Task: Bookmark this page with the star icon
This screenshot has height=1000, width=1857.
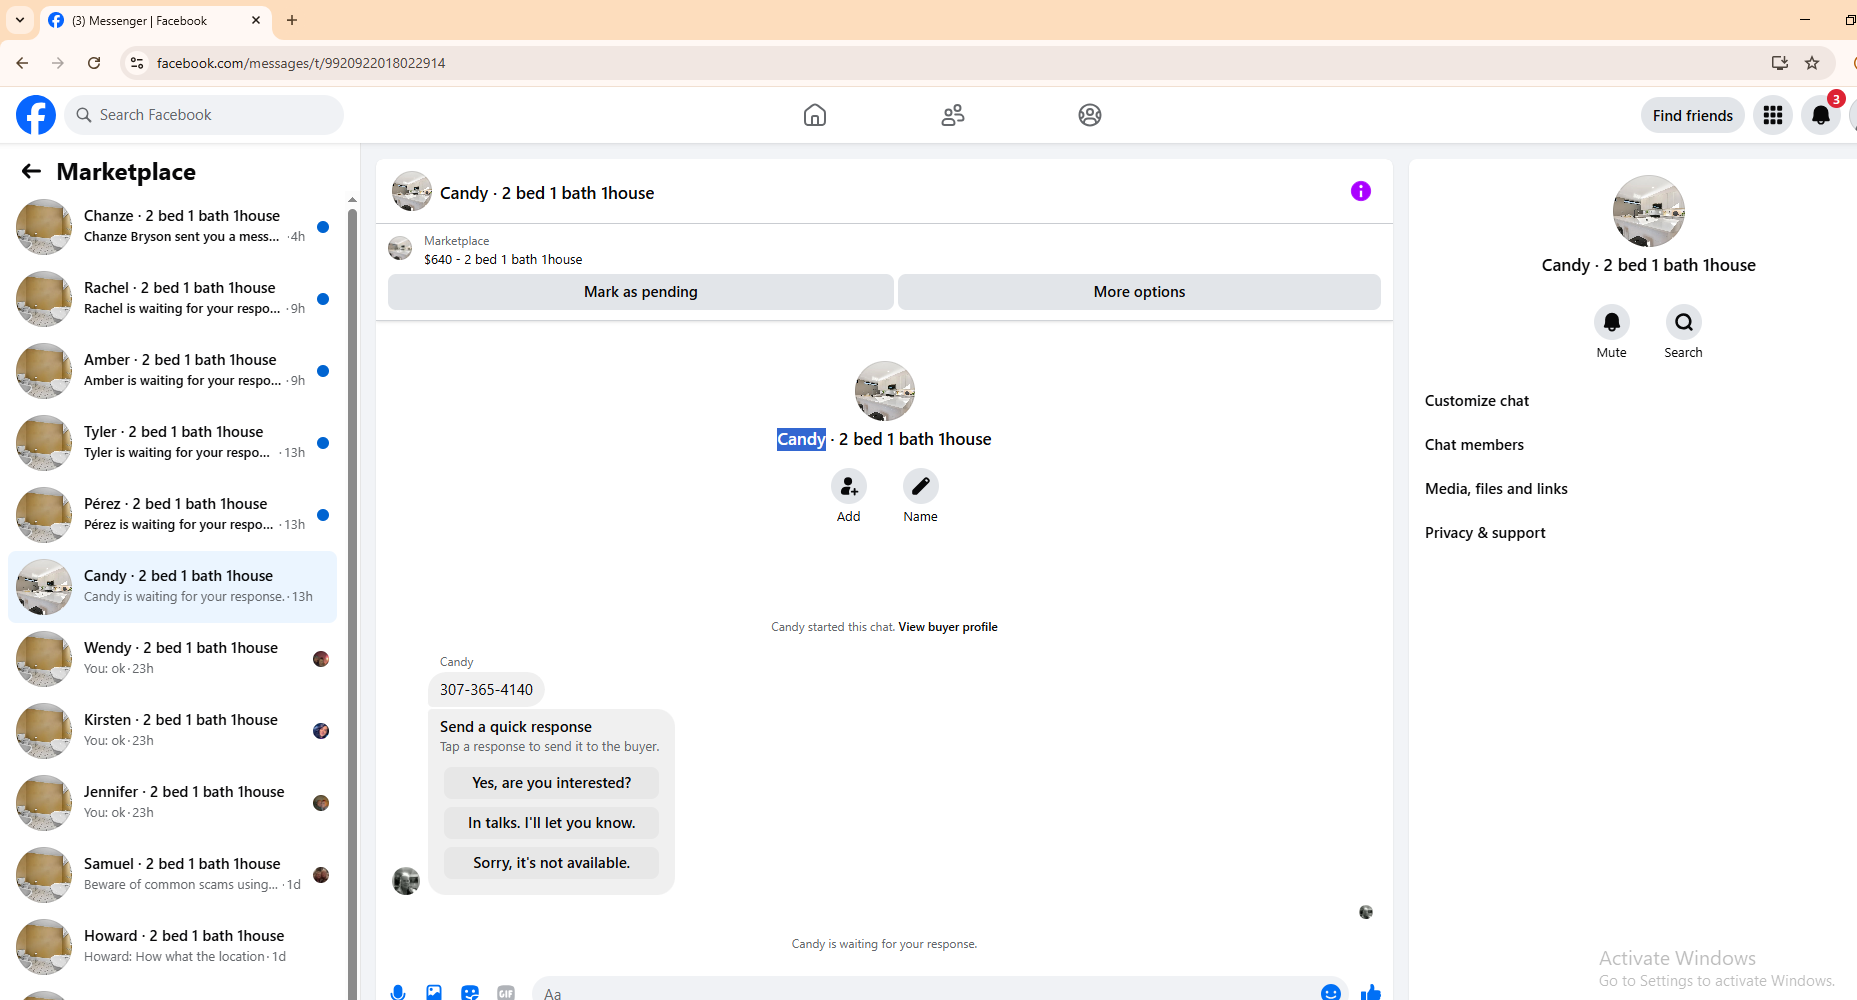Action: [1812, 63]
